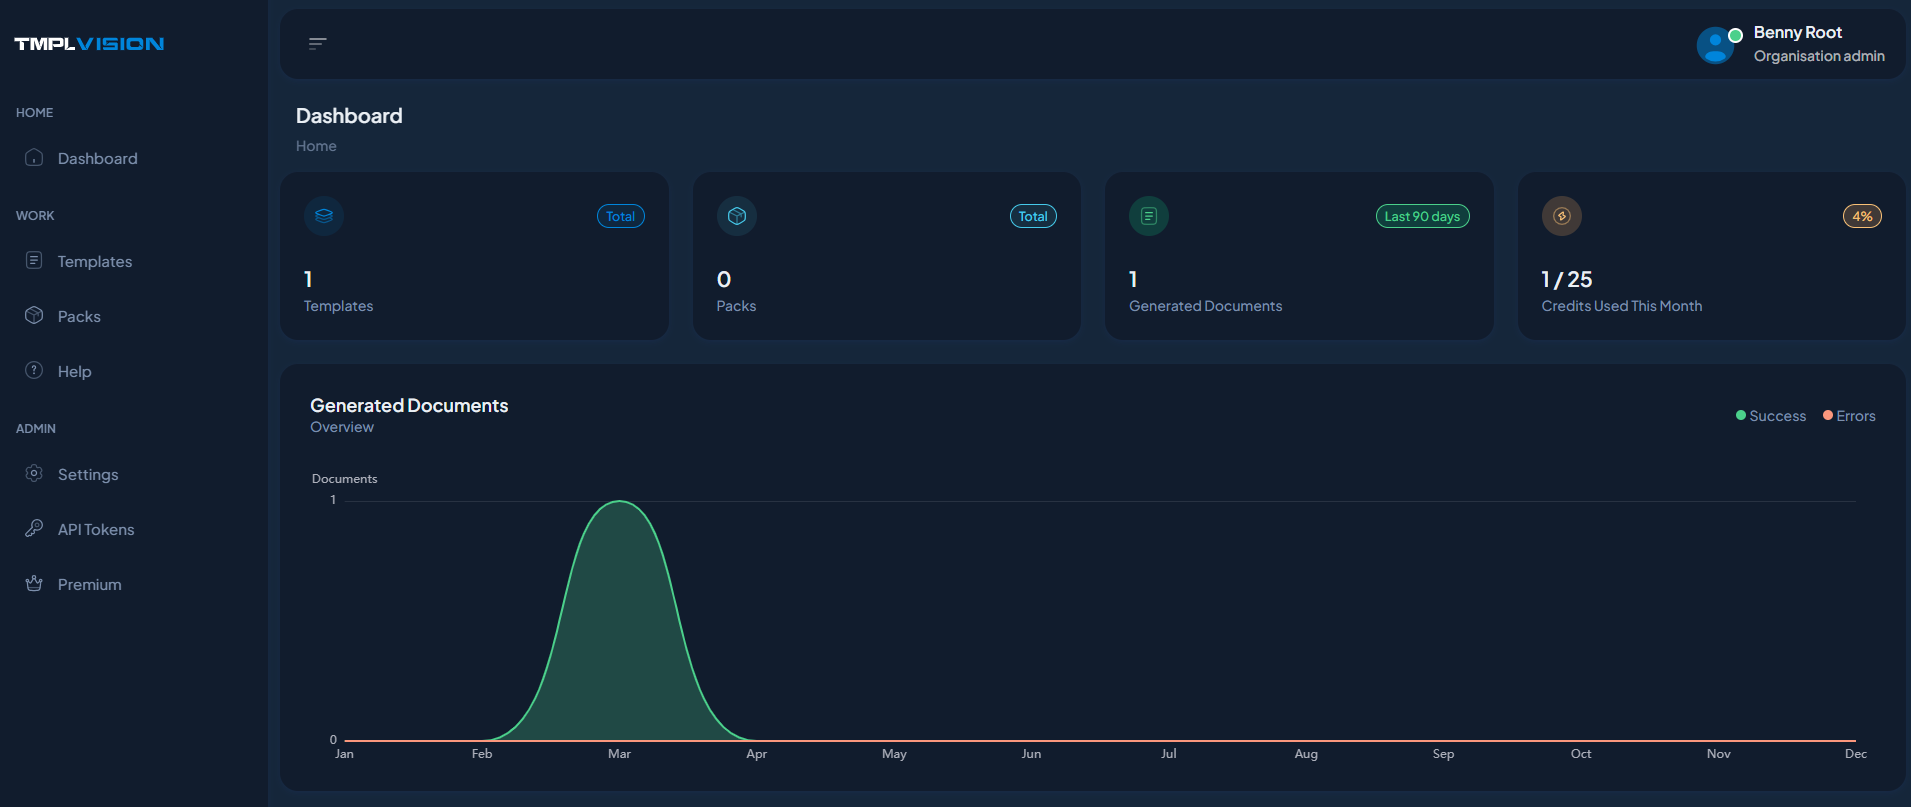Click the Generated Documents card icon
The width and height of the screenshot is (1911, 807).
1149,216
